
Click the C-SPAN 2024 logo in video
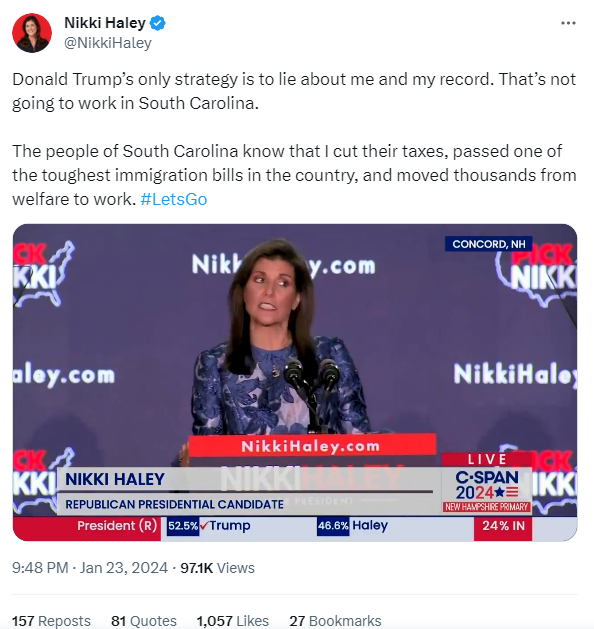pyautogui.click(x=487, y=485)
